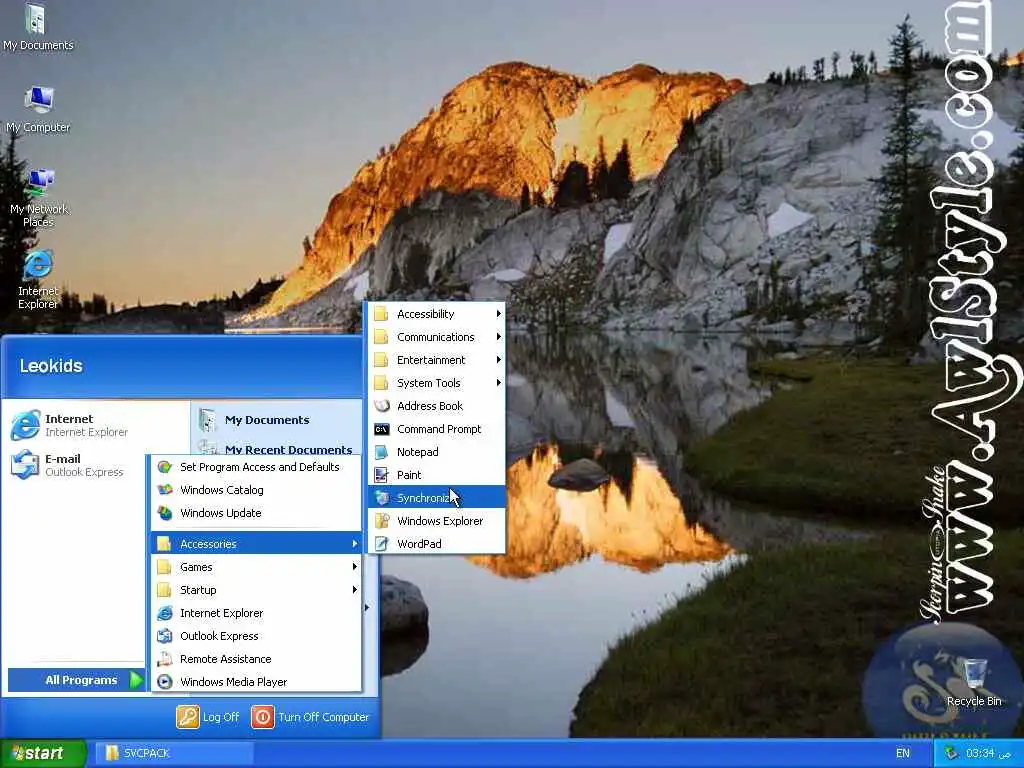1024x768 pixels.
Task: Click the Log Off label
Action: pos(221,717)
